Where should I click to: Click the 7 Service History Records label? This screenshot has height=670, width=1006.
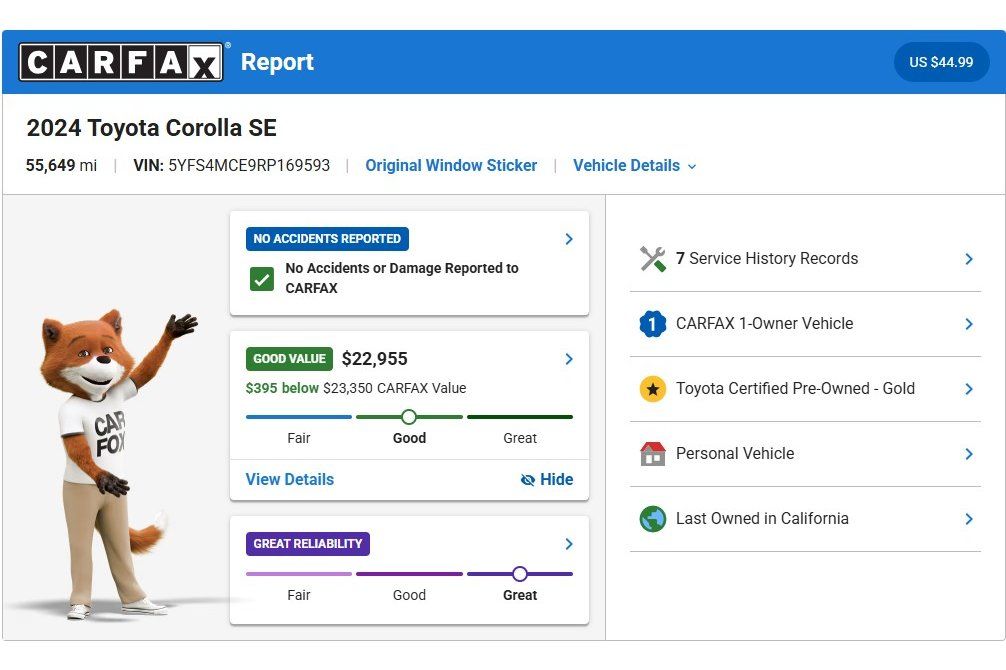(767, 259)
